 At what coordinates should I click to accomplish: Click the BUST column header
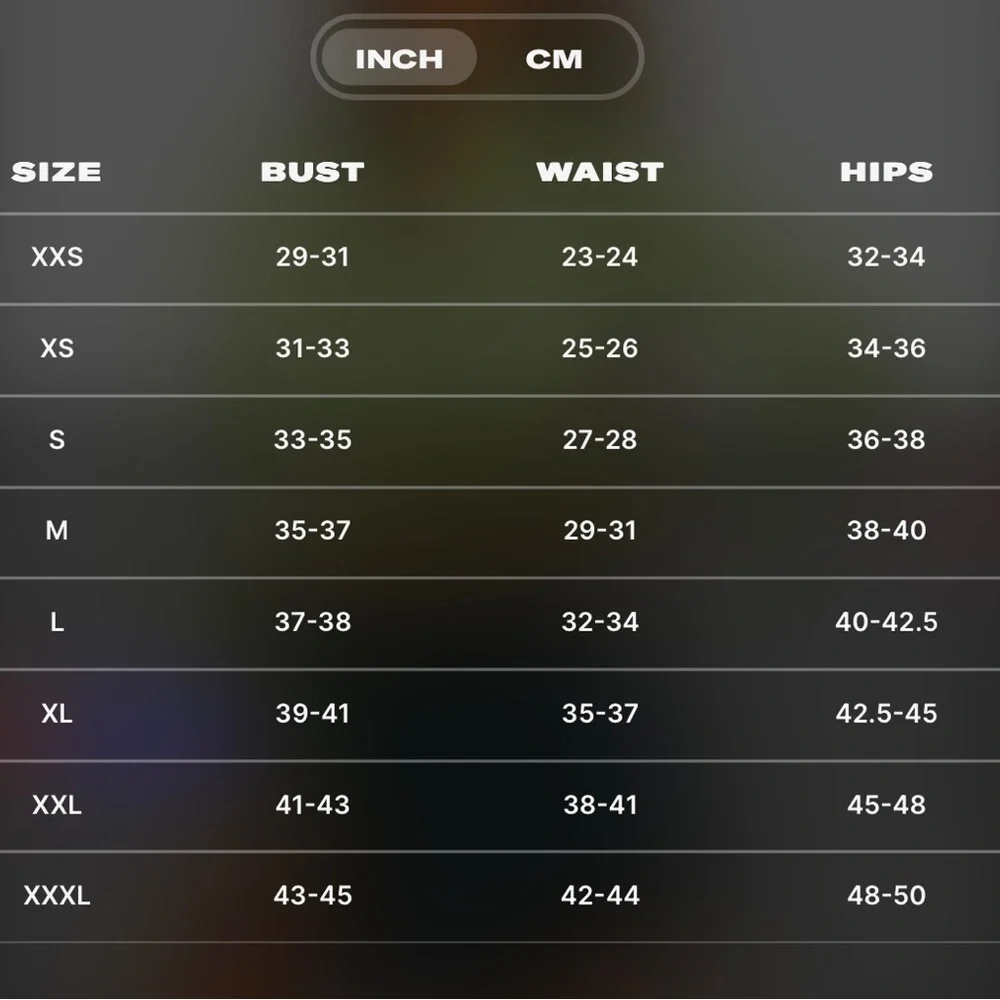312,172
